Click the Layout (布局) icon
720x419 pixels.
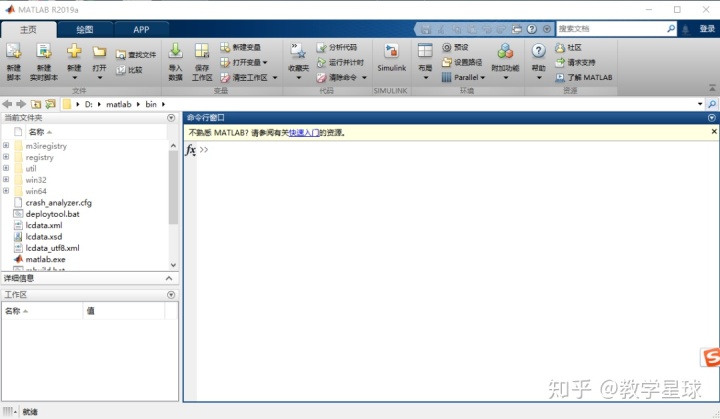(425, 51)
